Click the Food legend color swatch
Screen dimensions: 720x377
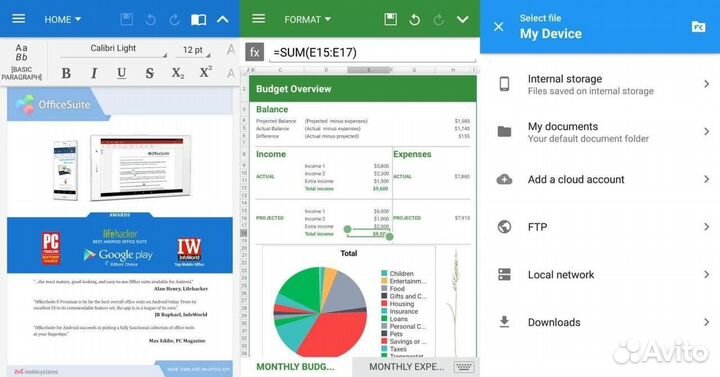pos(384,288)
